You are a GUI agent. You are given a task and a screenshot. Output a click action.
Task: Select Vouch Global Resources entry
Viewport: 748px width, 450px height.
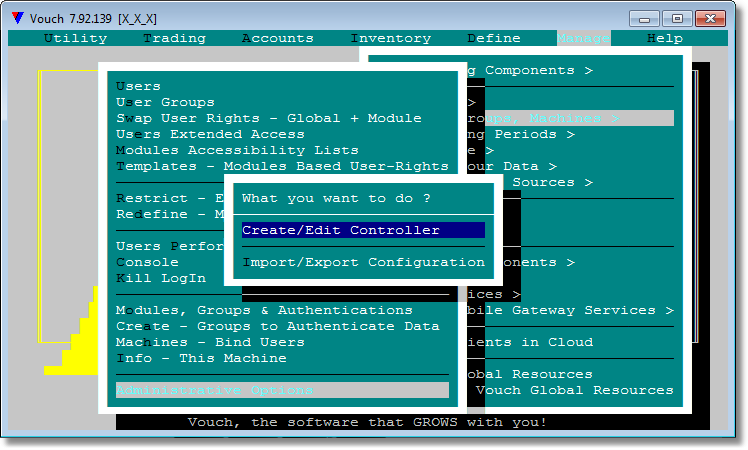[574, 390]
